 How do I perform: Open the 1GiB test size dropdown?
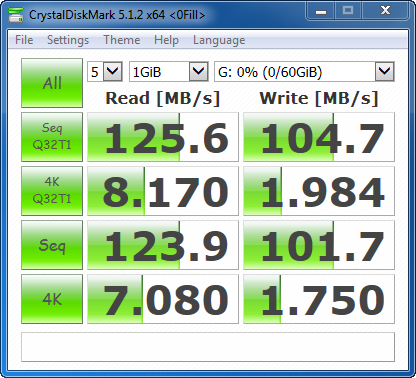click(169, 71)
